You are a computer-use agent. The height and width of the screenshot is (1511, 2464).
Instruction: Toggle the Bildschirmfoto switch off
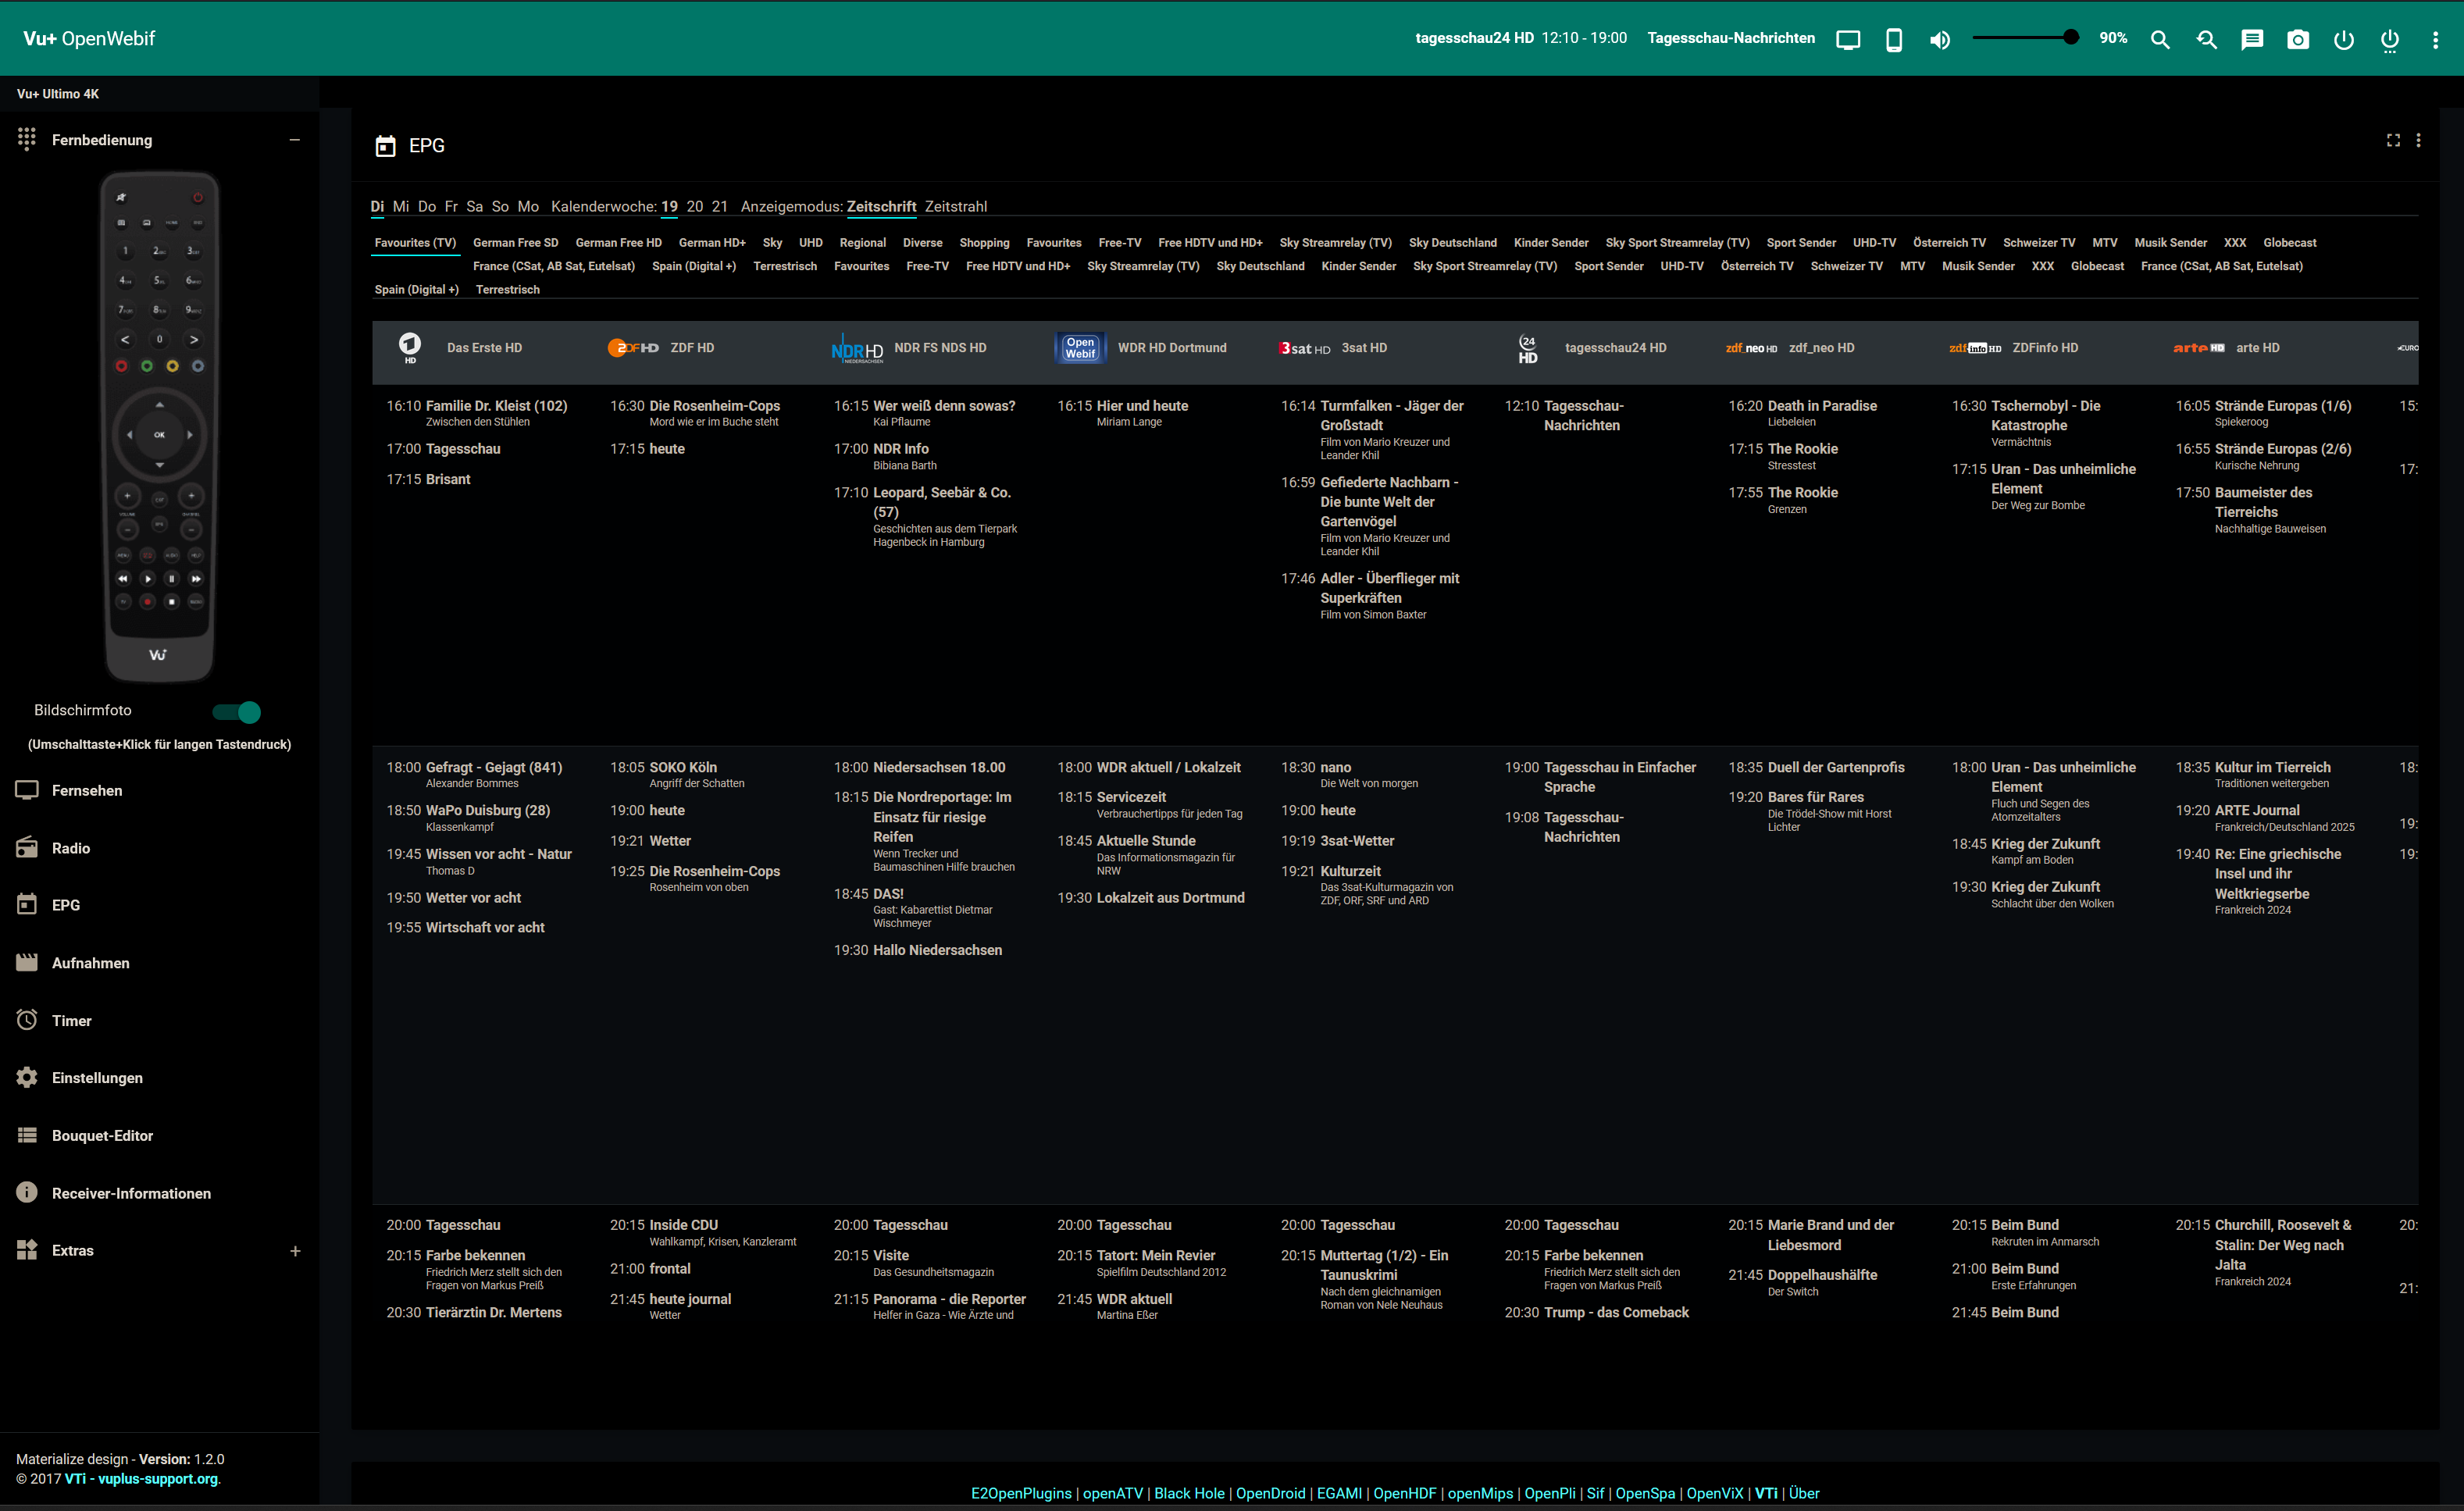coord(237,711)
